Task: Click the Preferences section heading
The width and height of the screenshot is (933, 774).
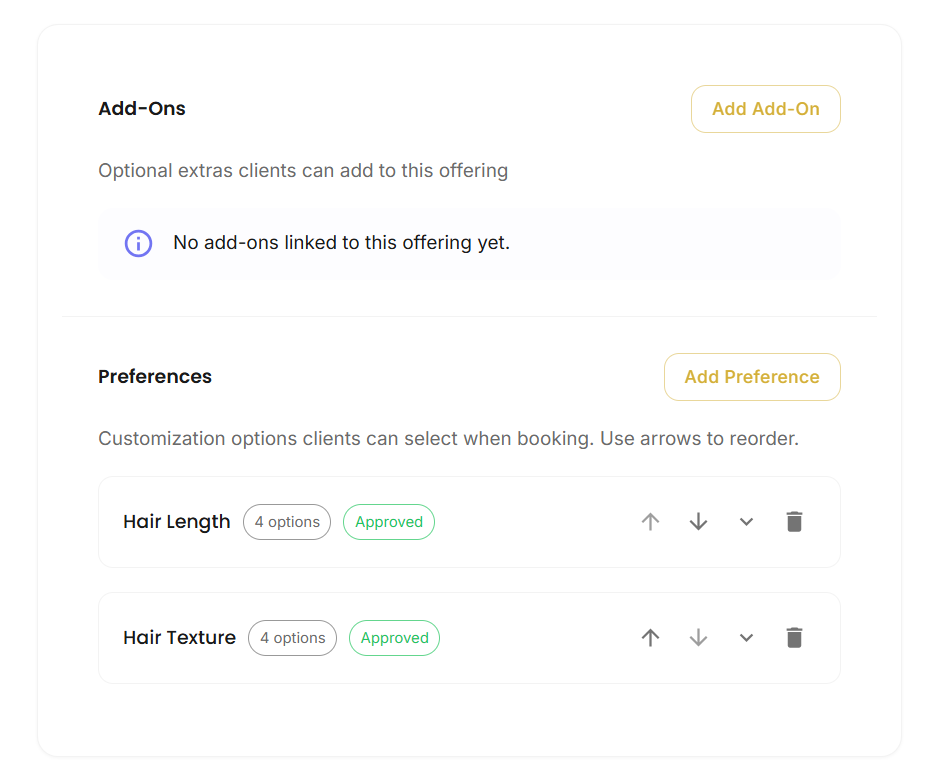Action: pos(155,377)
